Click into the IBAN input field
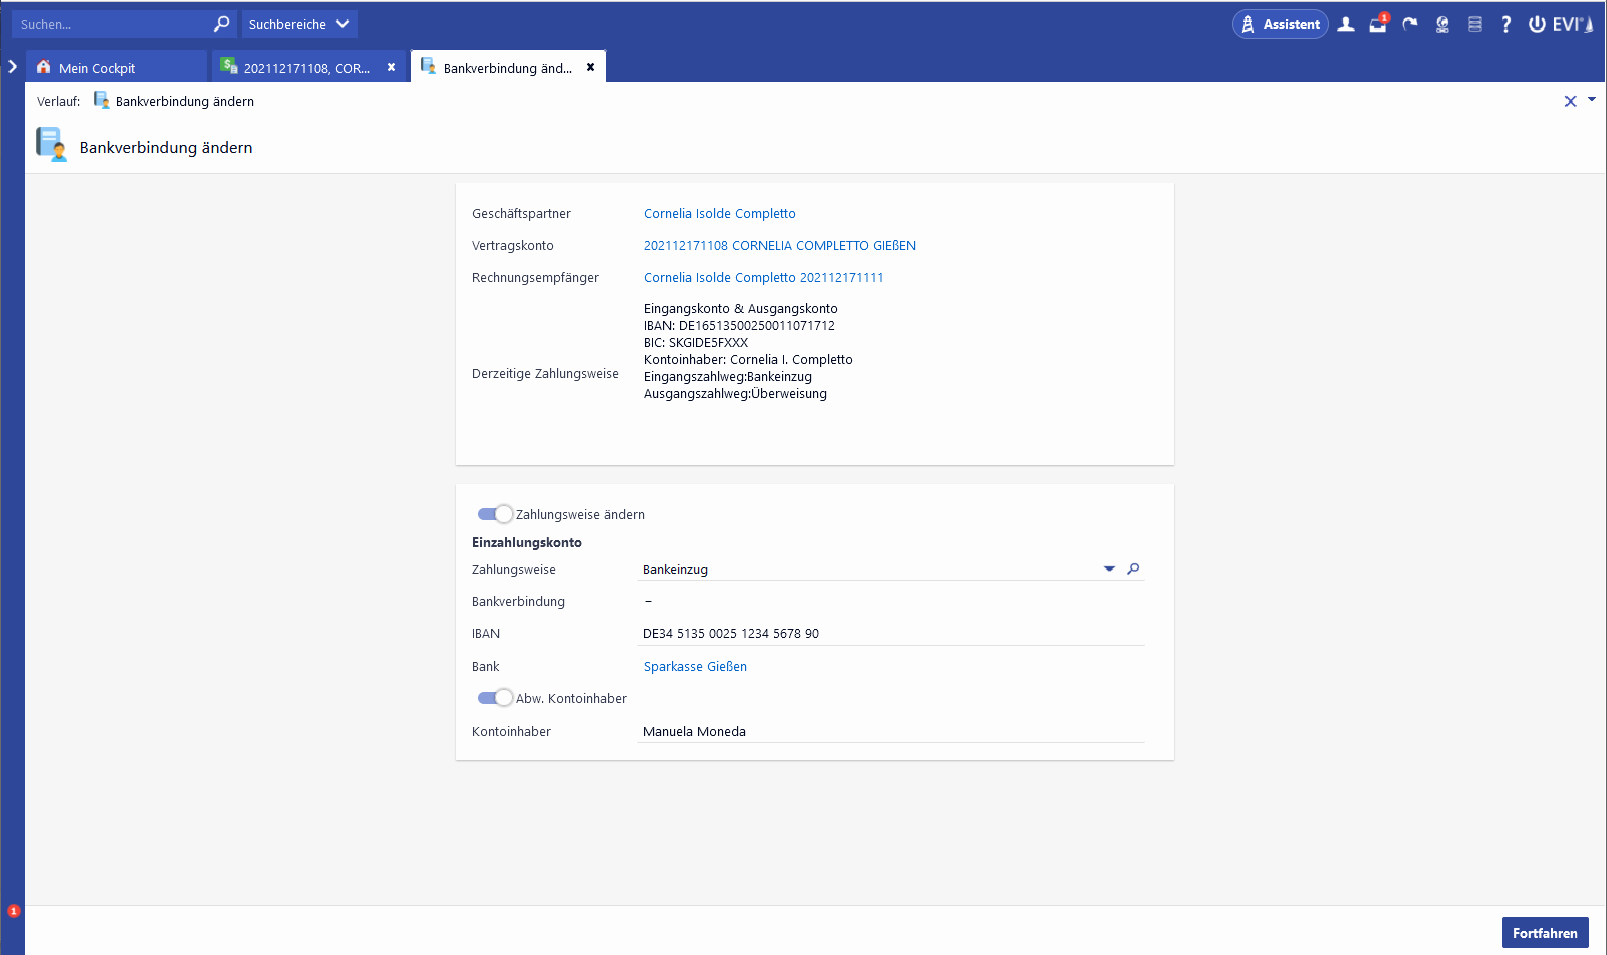Screen dimensions: 1607x955 [890, 634]
